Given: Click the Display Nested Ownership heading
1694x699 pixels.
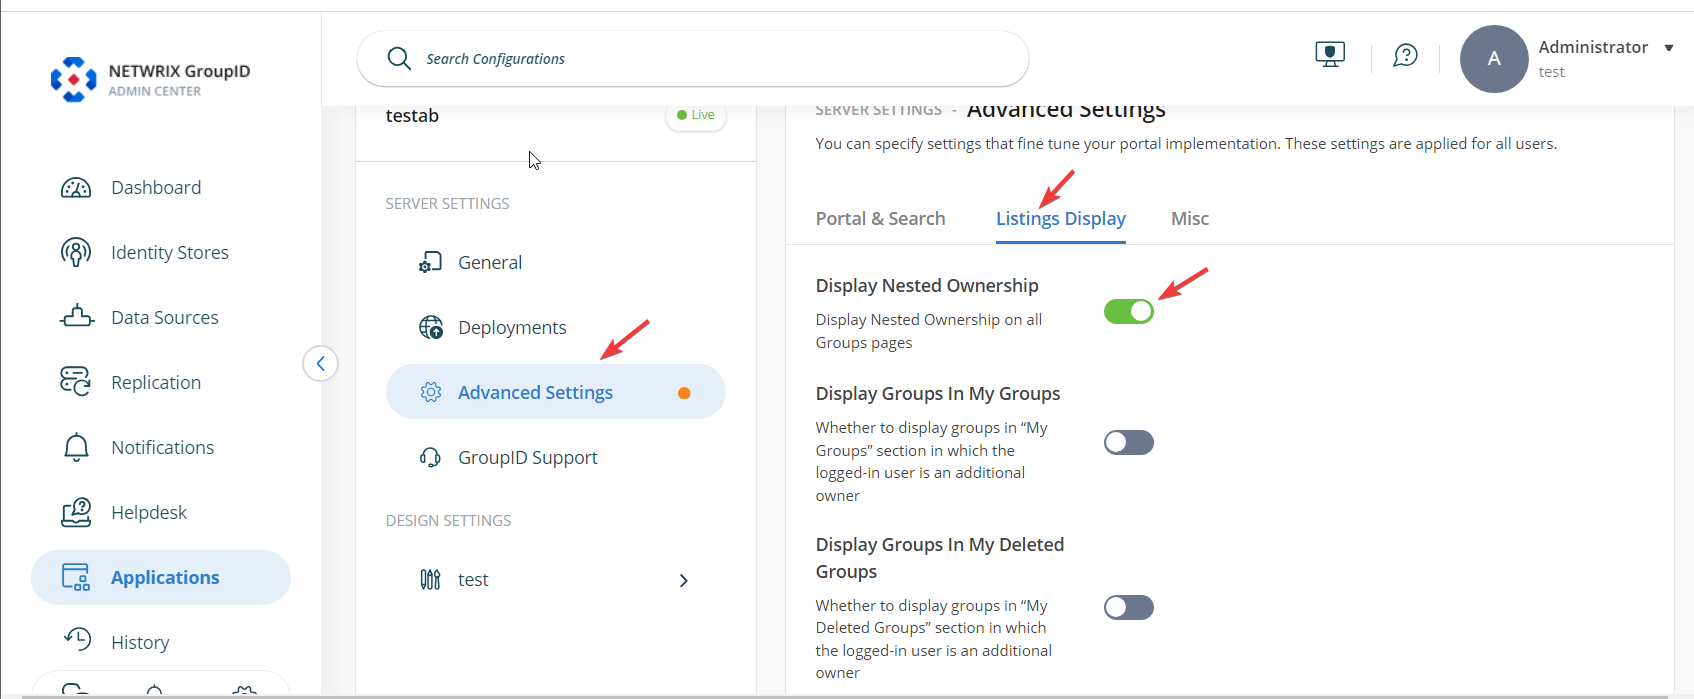Looking at the screenshot, I should [927, 285].
